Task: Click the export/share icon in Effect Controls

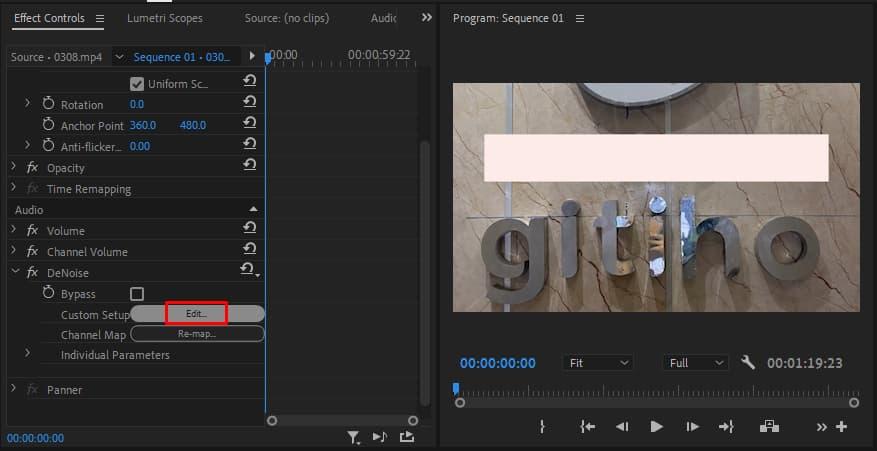Action: (x=407, y=437)
